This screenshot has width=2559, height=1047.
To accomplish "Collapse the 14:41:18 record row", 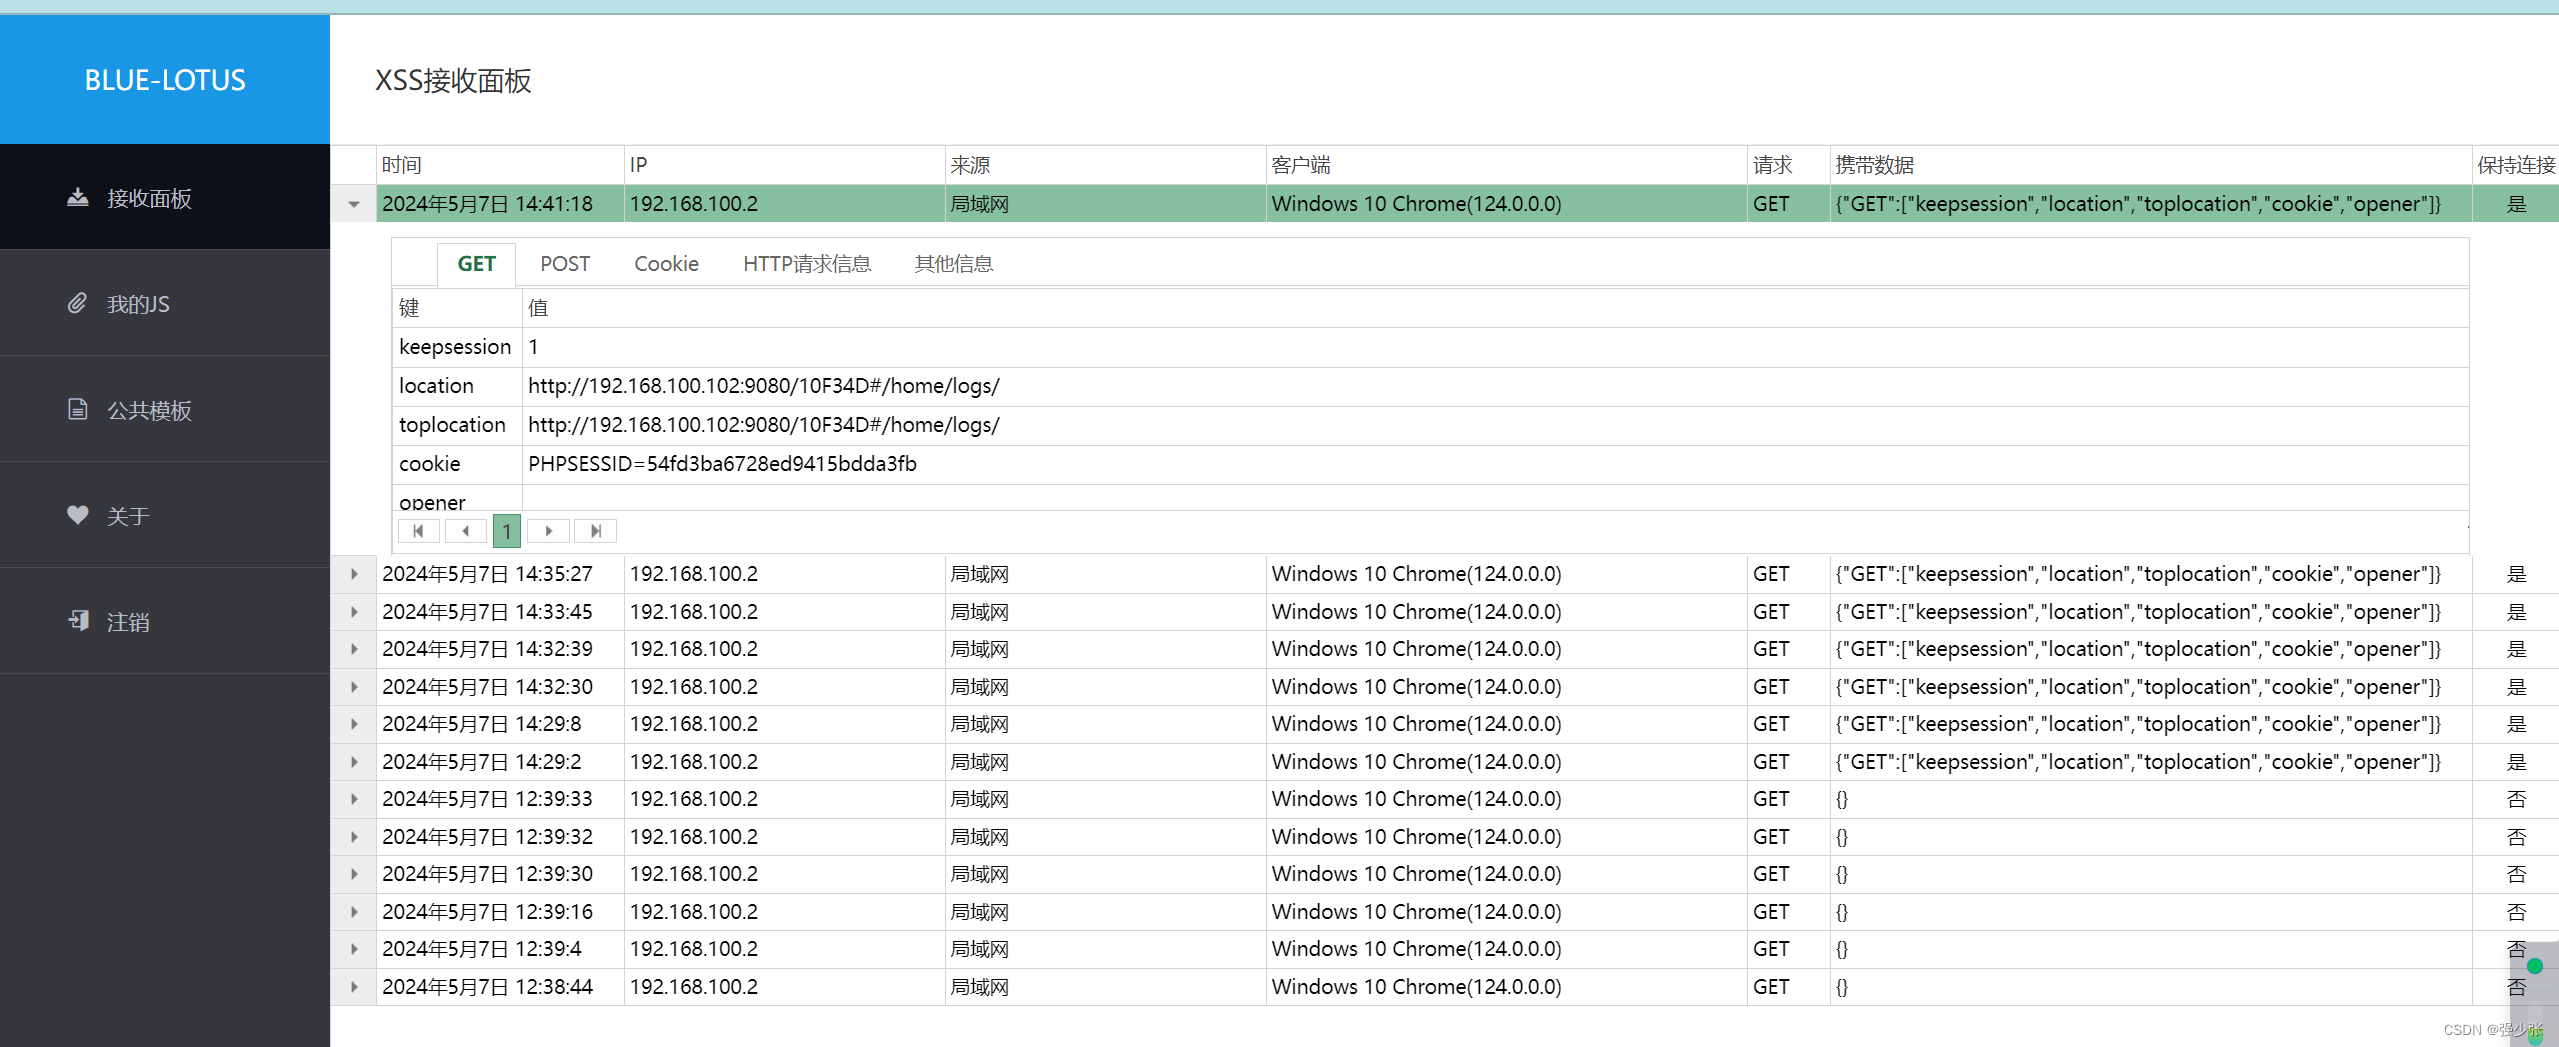I will (x=354, y=204).
